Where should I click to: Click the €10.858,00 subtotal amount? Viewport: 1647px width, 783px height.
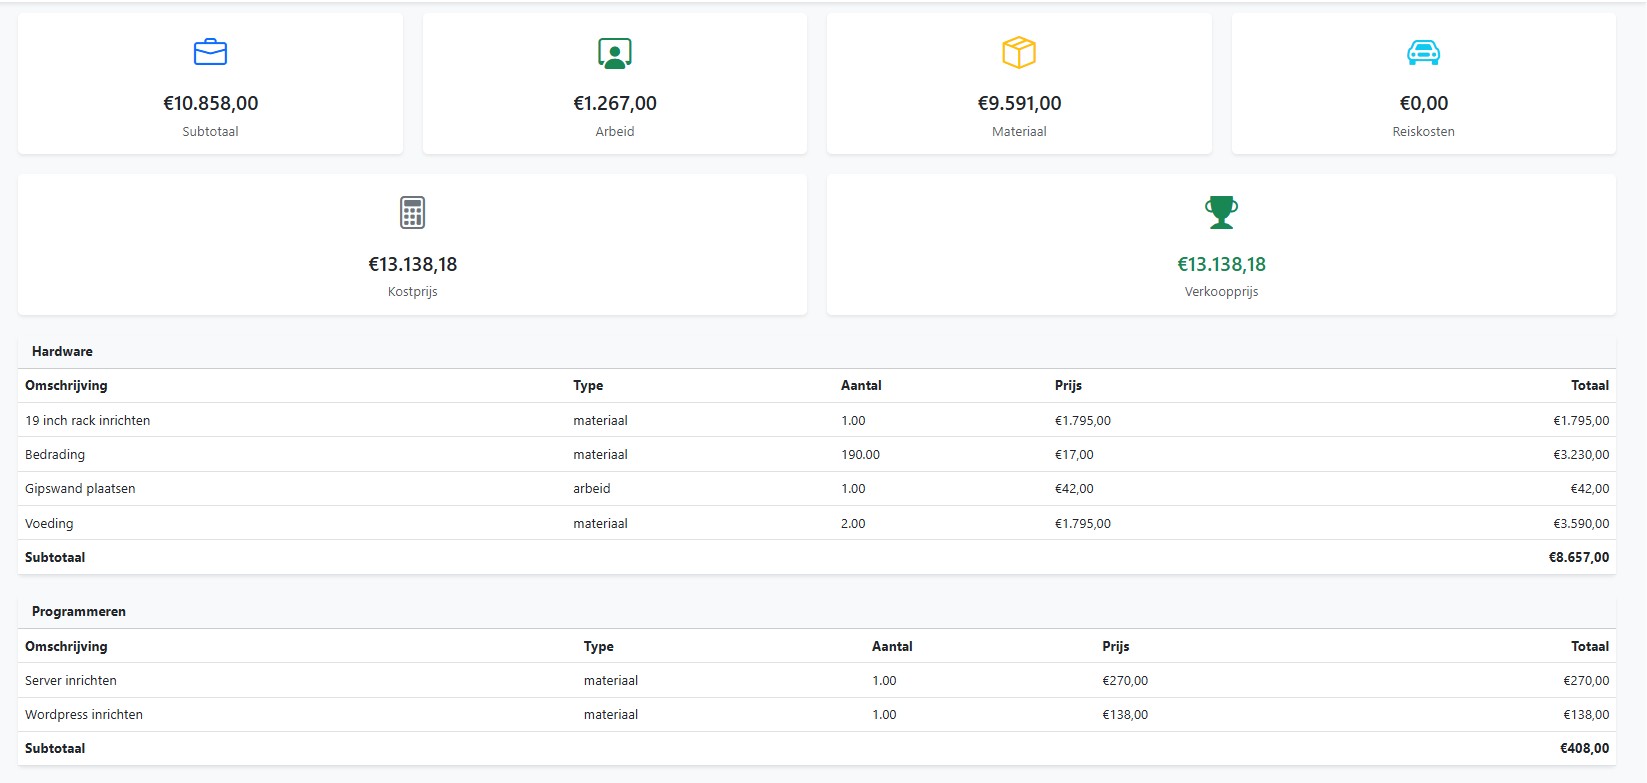click(211, 103)
